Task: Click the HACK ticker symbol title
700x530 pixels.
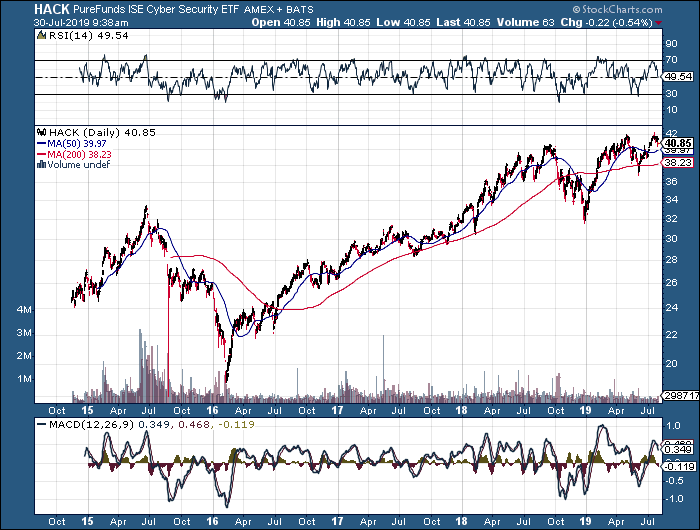Action: (x=52, y=9)
